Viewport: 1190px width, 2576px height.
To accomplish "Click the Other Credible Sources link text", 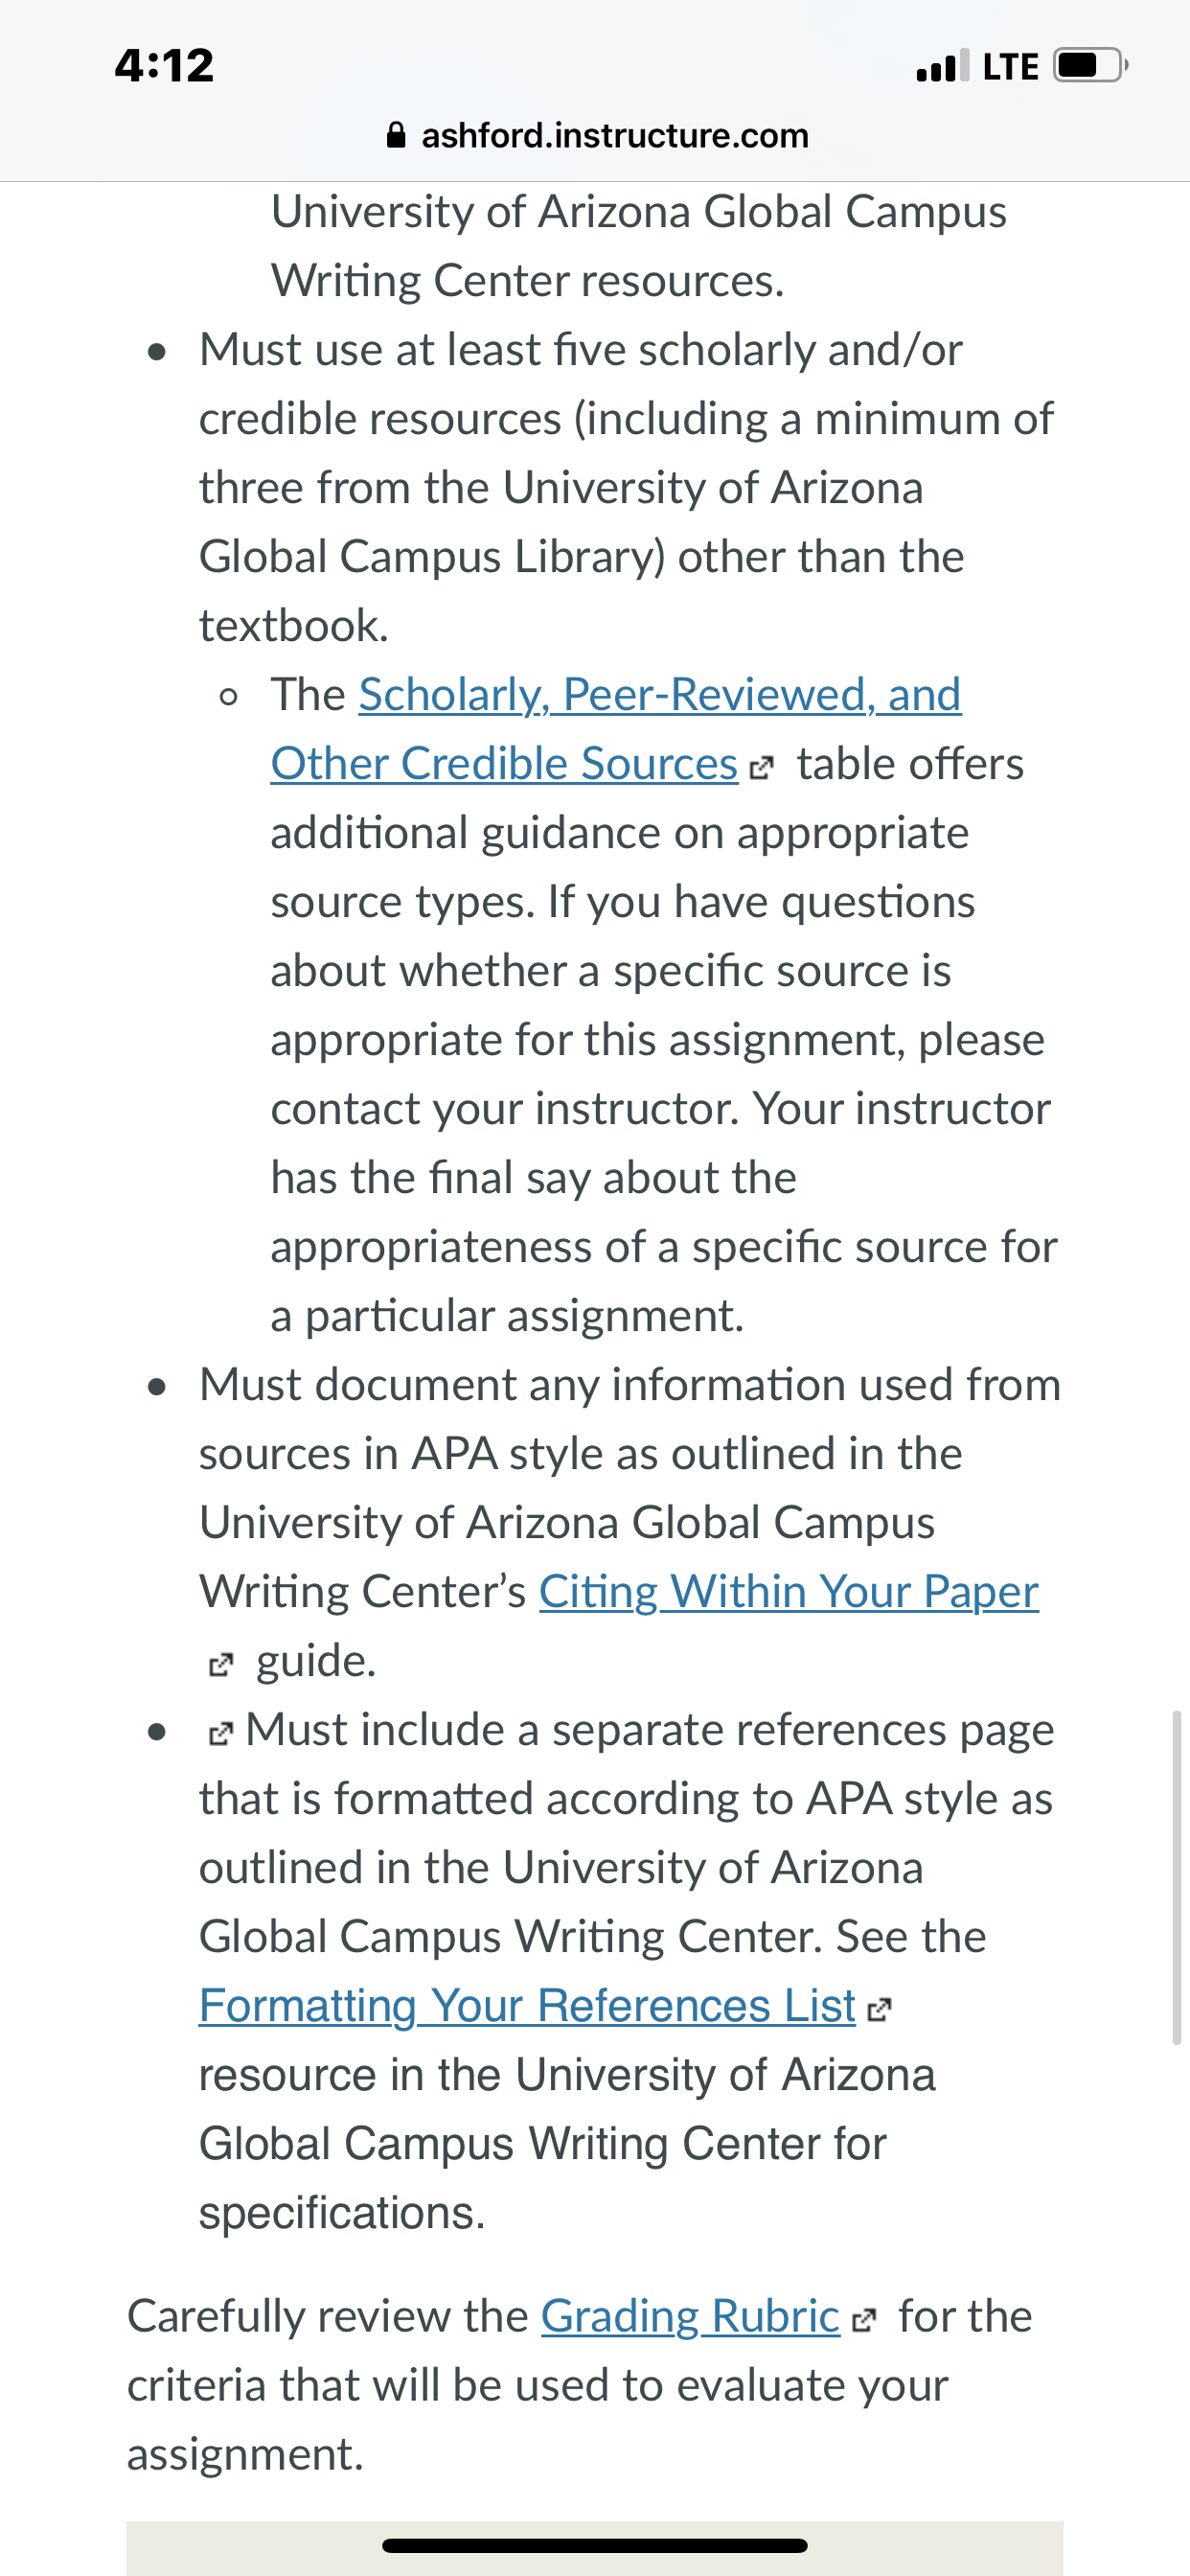I will pos(504,764).
